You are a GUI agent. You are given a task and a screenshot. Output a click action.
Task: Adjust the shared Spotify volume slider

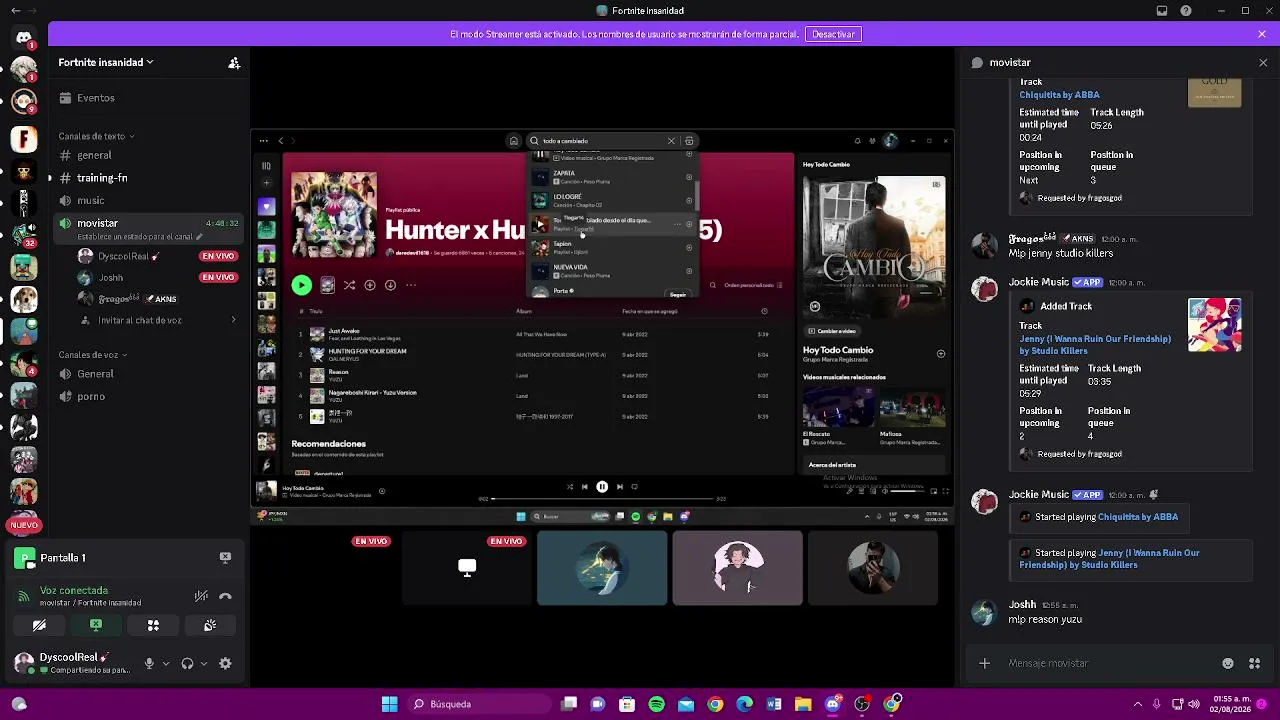coord(908,491)
